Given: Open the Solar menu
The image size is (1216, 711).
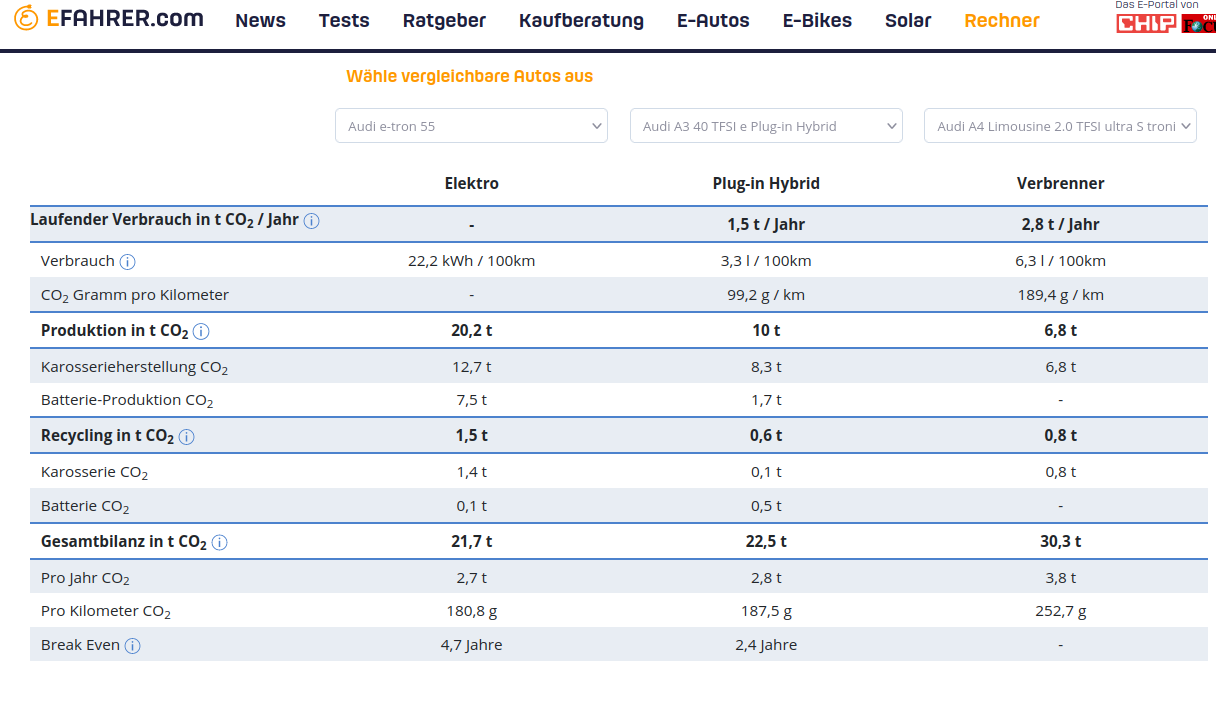Looking at the screenshot, I should tap(908, 21).
